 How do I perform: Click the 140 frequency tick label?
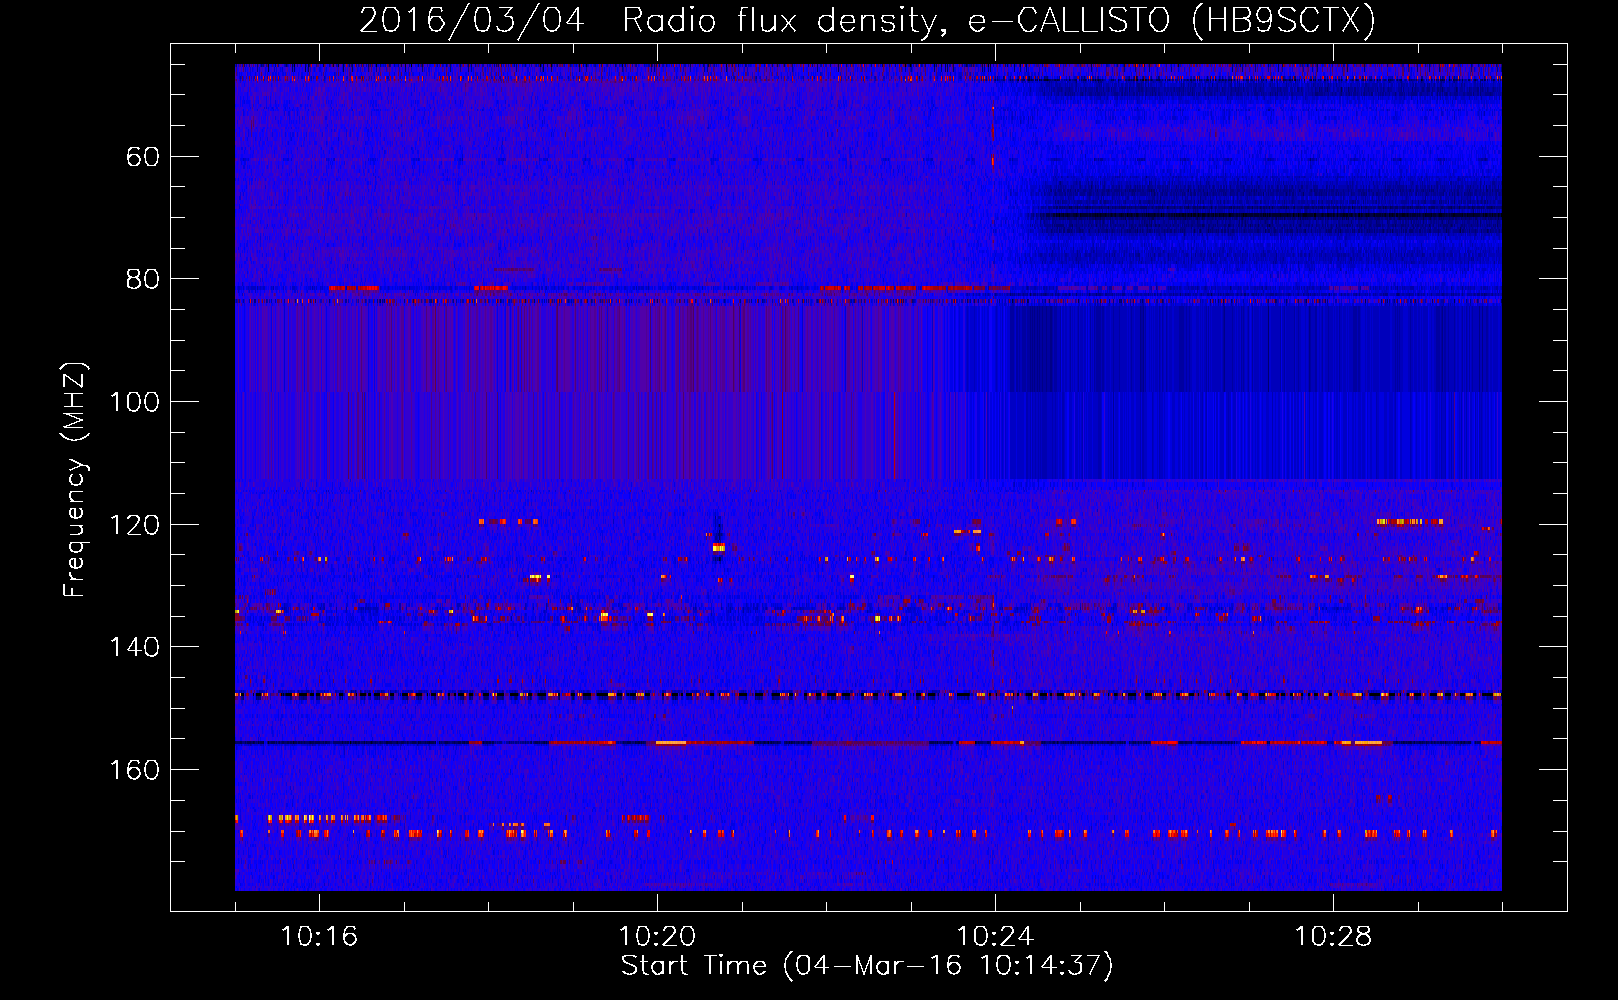134,647
